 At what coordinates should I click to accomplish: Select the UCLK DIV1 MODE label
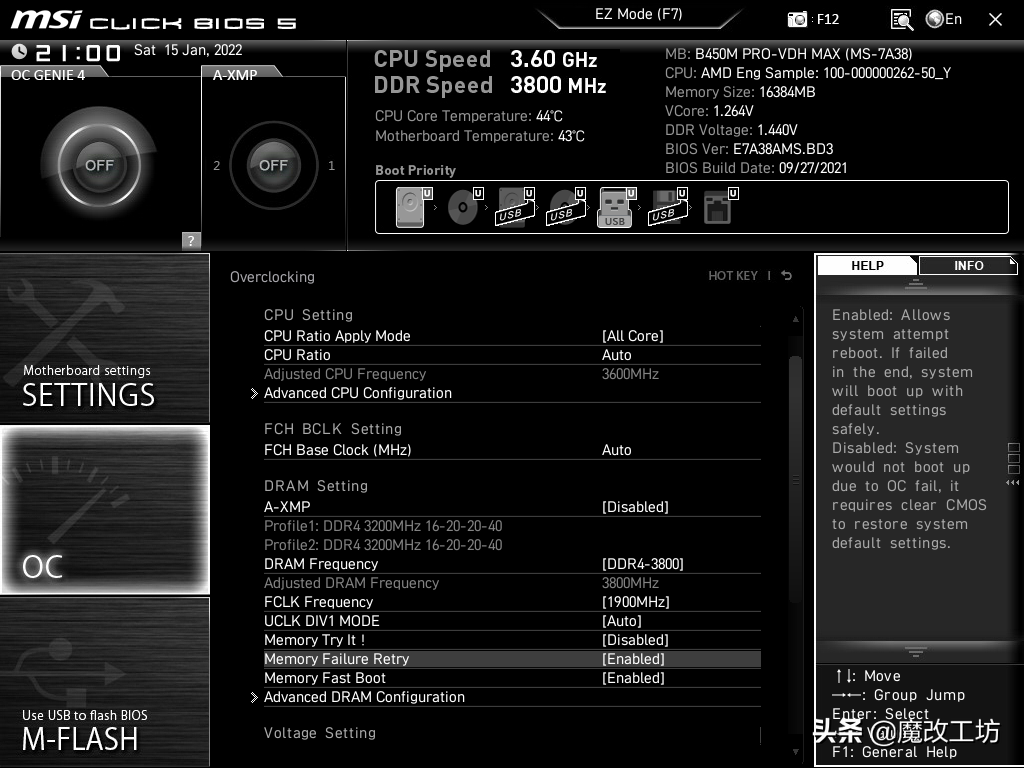(321, 620)
